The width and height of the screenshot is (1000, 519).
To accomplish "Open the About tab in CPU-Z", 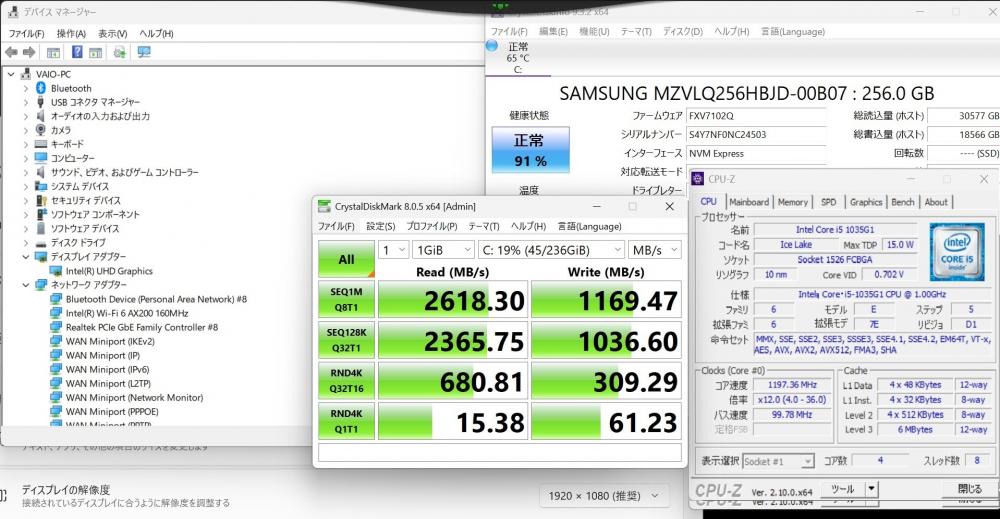I will (x=936, y=201).
